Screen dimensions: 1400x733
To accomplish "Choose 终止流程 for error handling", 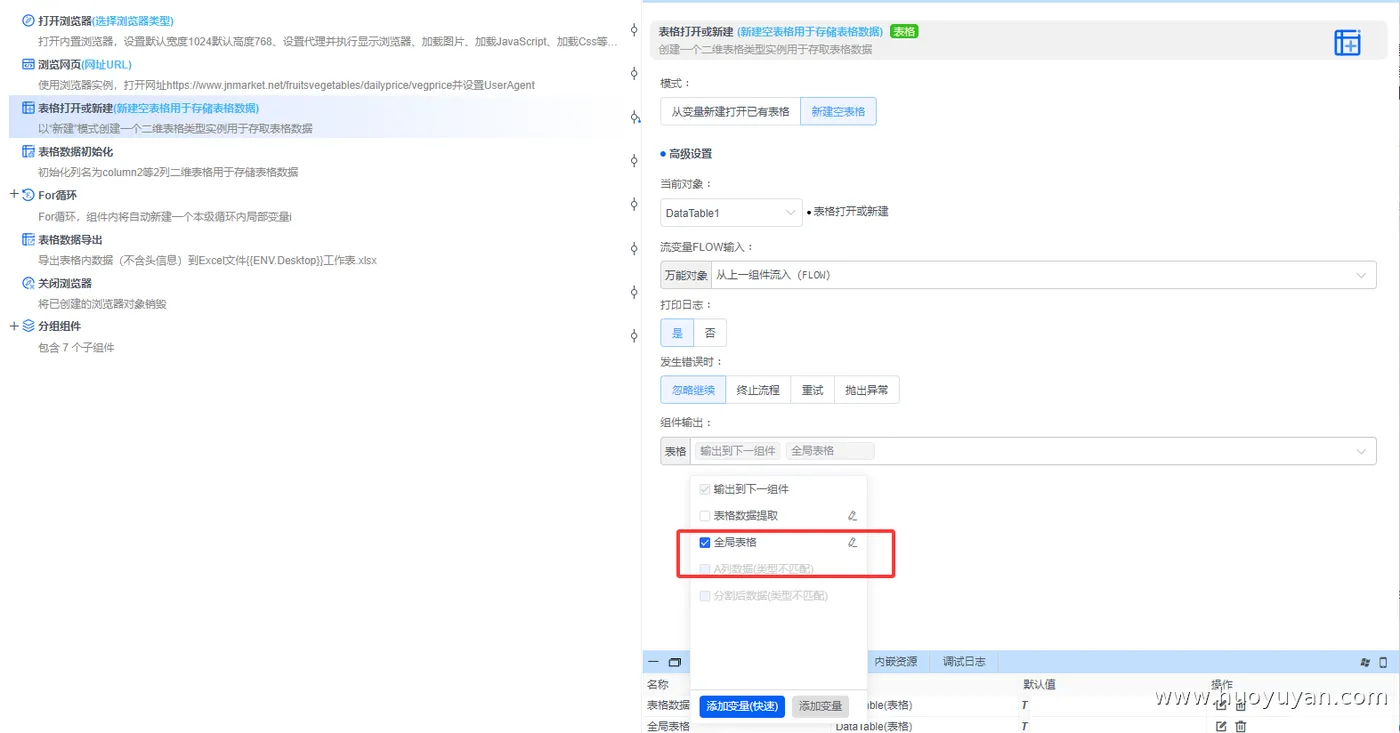I will click(x=758, y=390).
